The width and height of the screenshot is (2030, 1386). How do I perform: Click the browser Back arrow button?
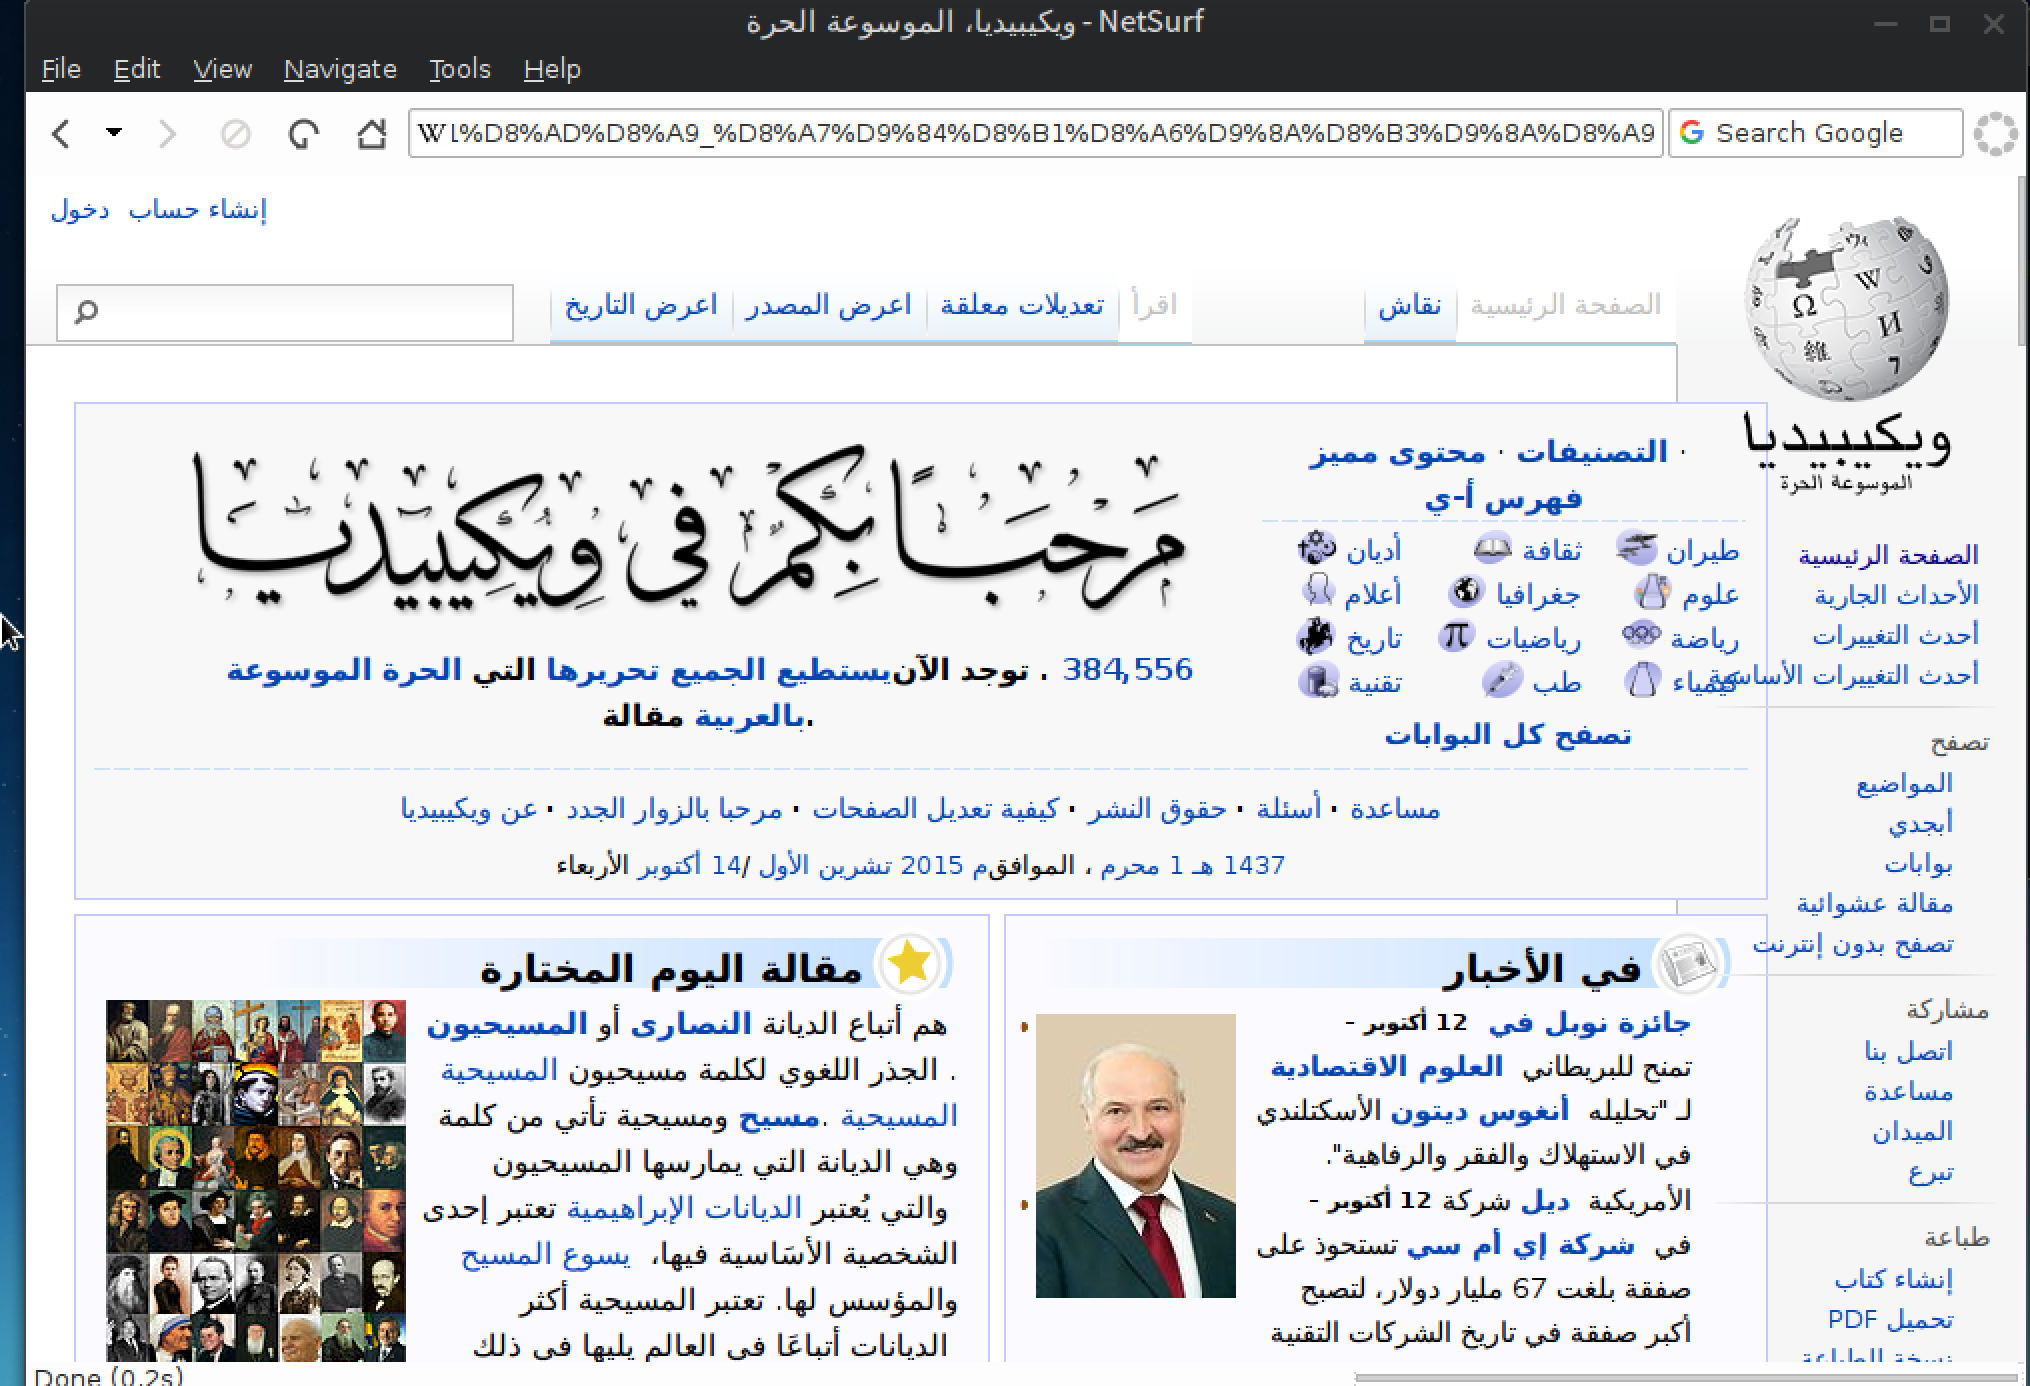(62, 133)
